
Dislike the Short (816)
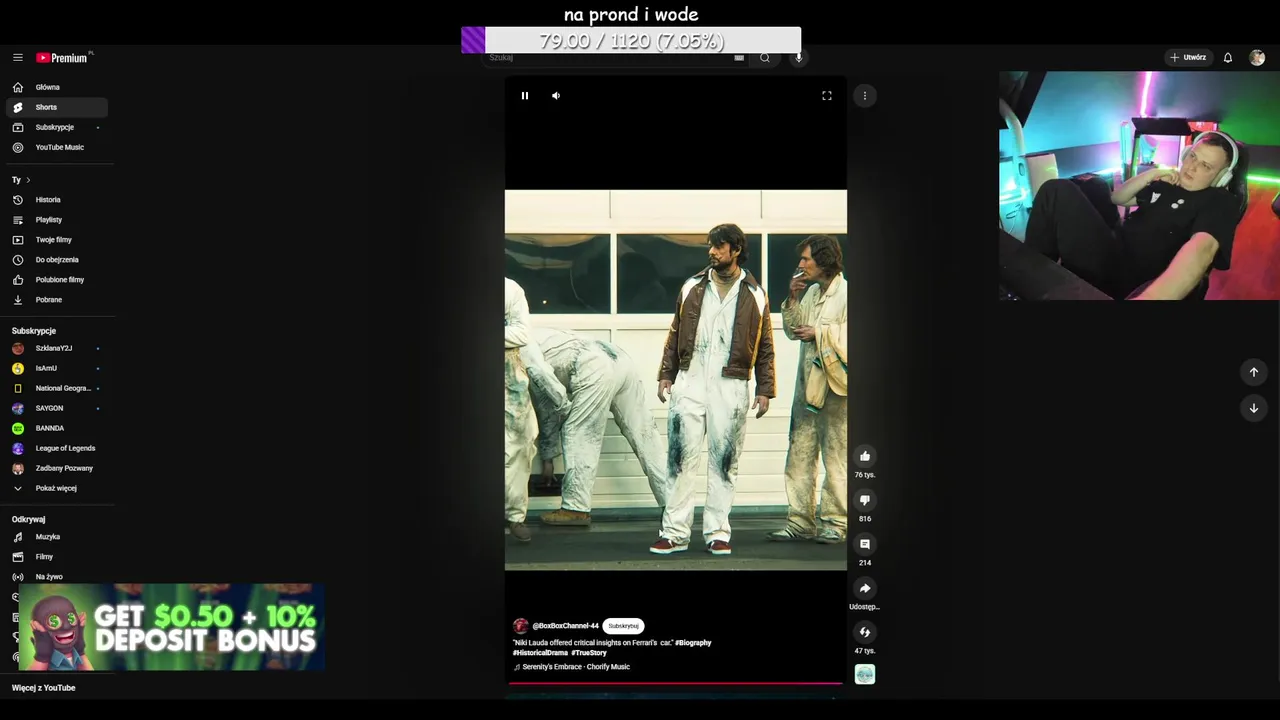(865, 500)
